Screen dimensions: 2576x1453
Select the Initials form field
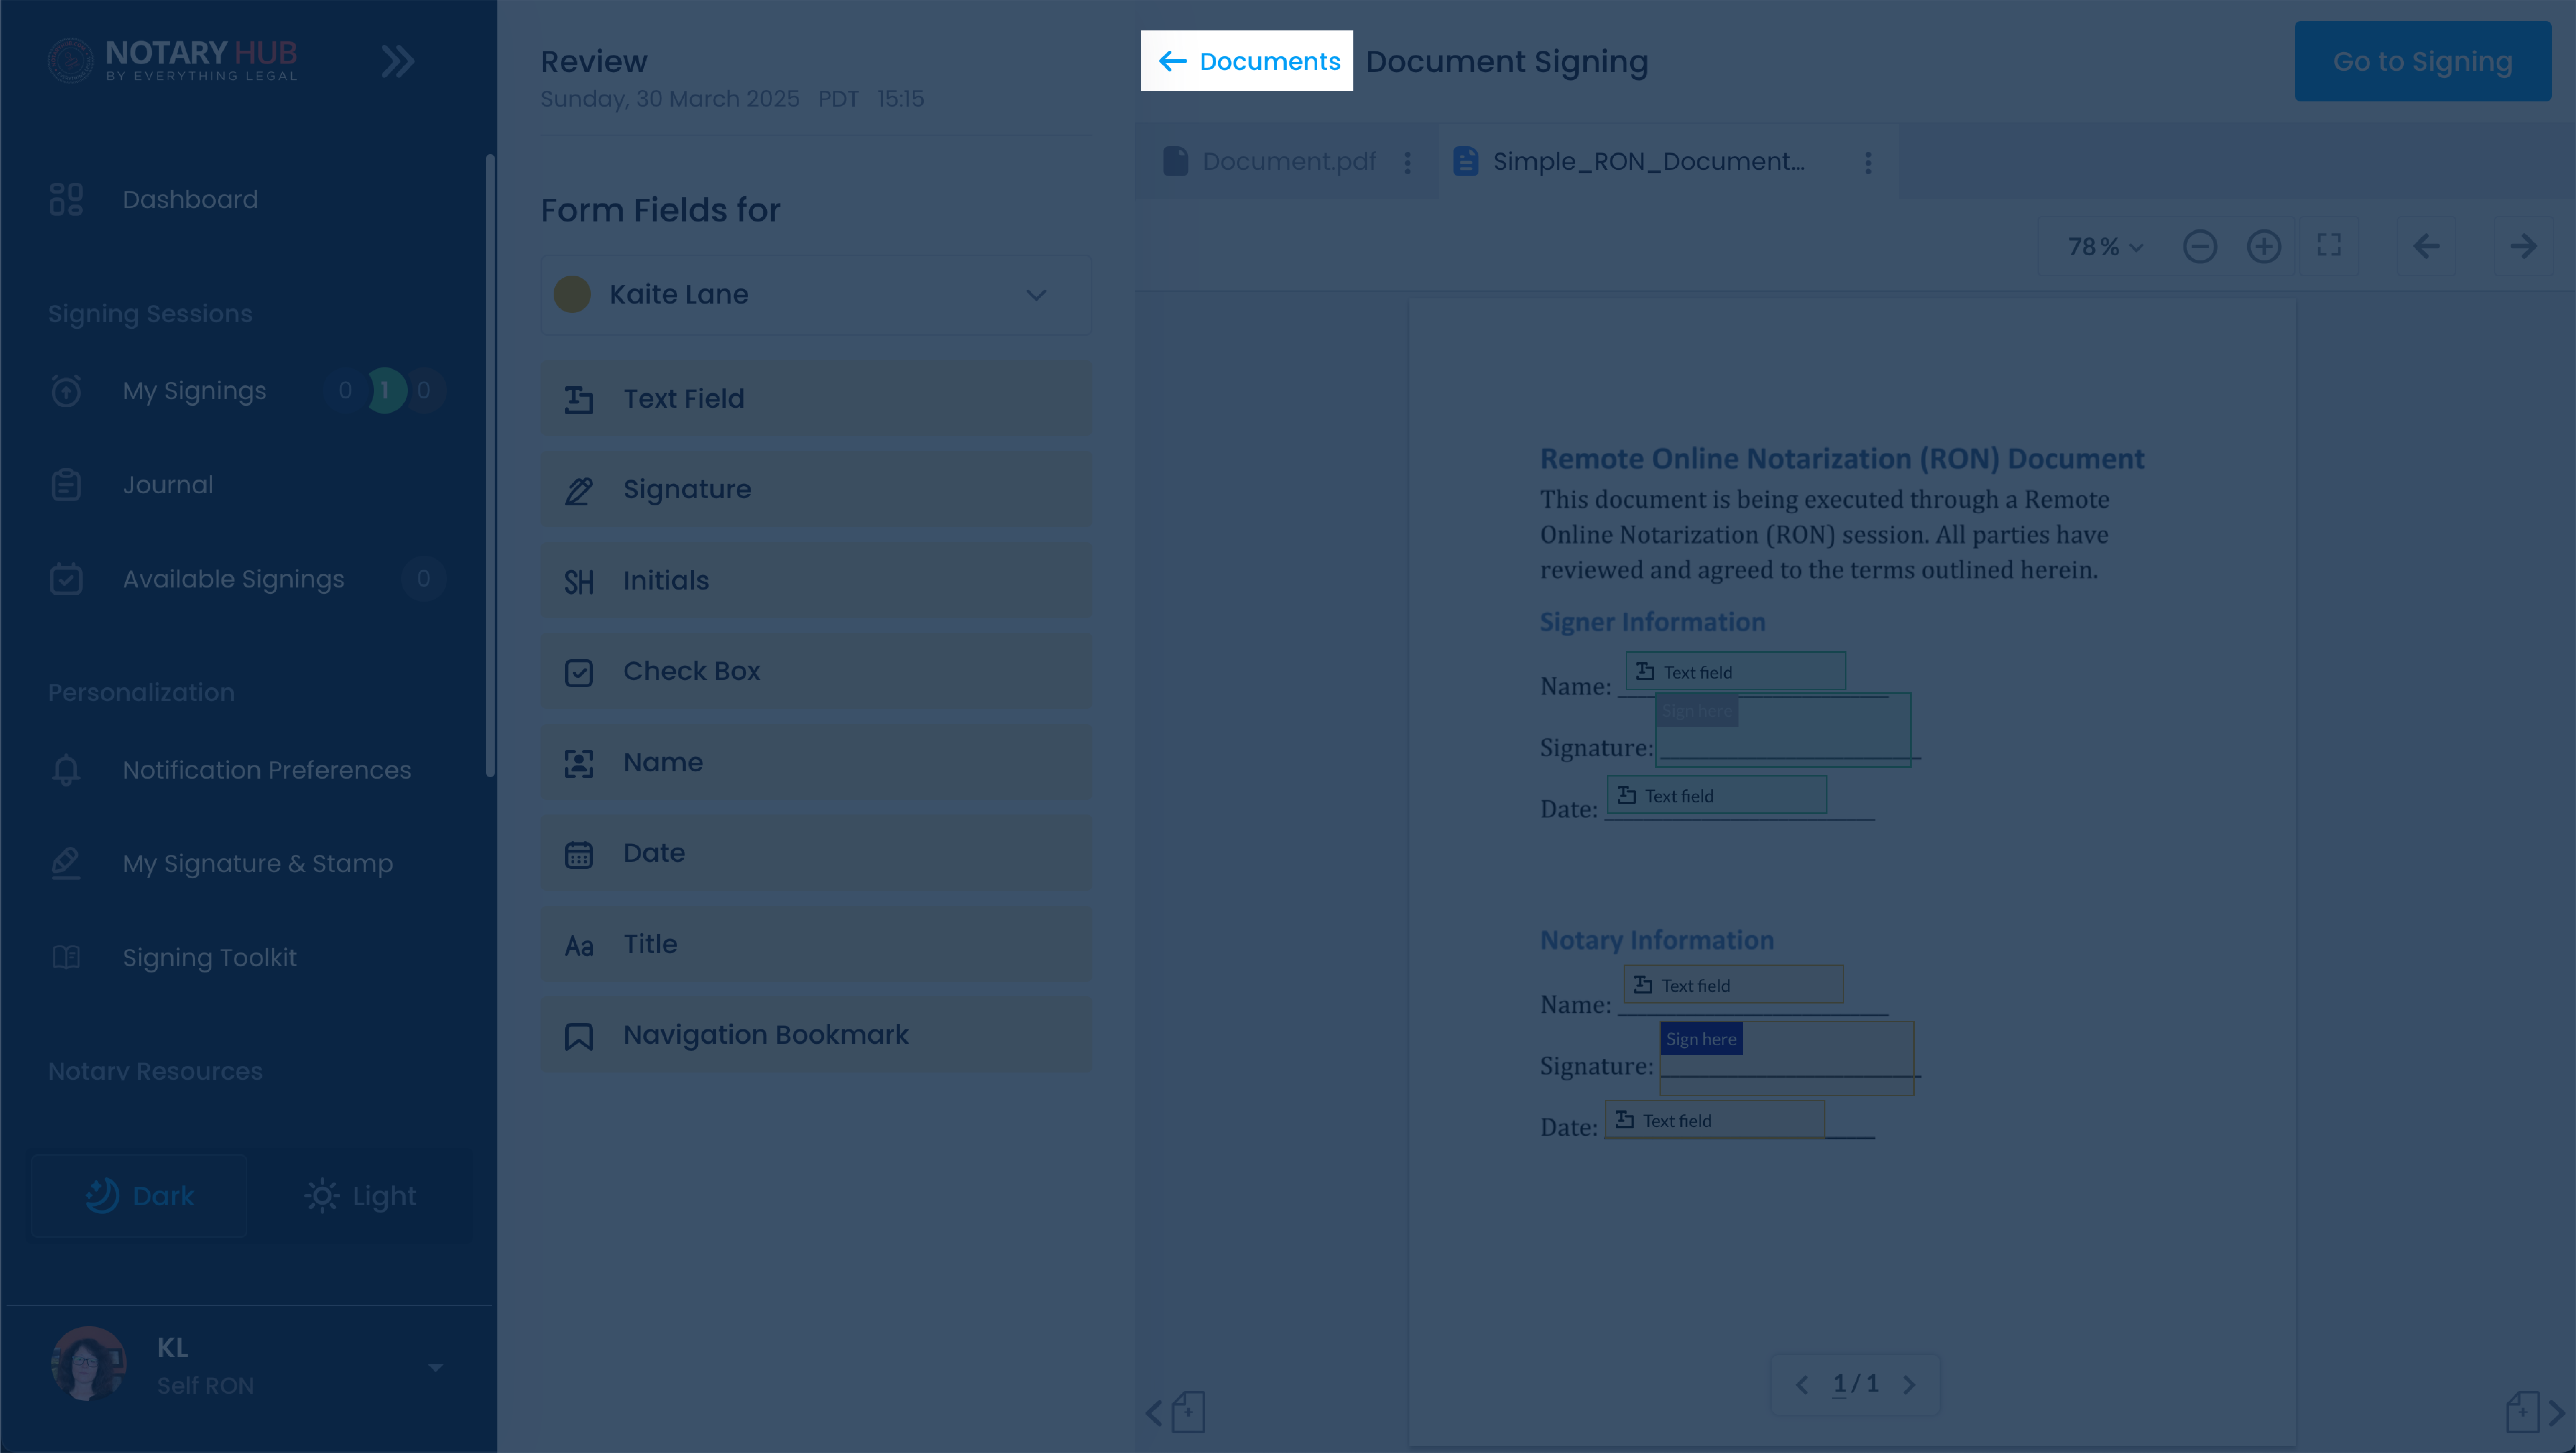point(816,580)
